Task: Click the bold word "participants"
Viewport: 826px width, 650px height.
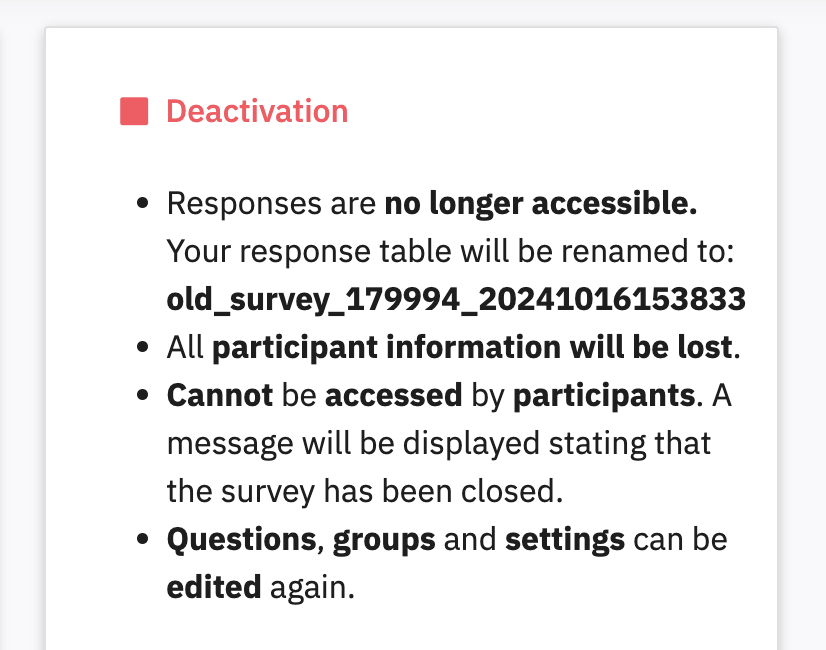Action: [603, 395]
